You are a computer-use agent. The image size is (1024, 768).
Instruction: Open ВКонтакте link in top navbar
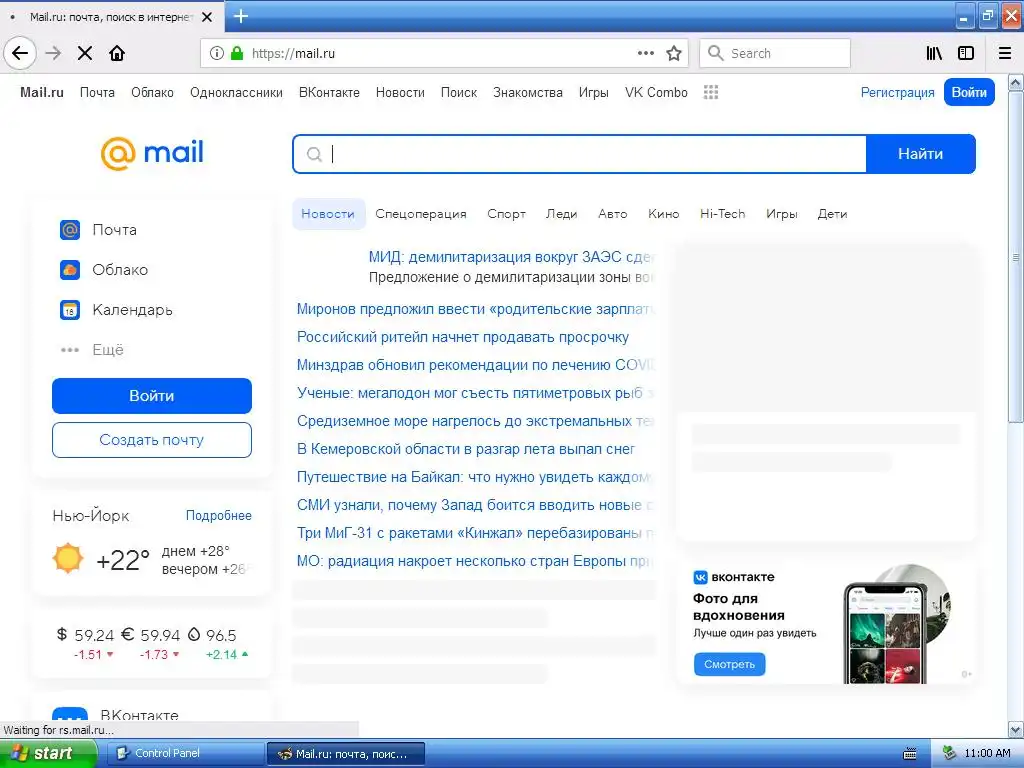(329, 93)
